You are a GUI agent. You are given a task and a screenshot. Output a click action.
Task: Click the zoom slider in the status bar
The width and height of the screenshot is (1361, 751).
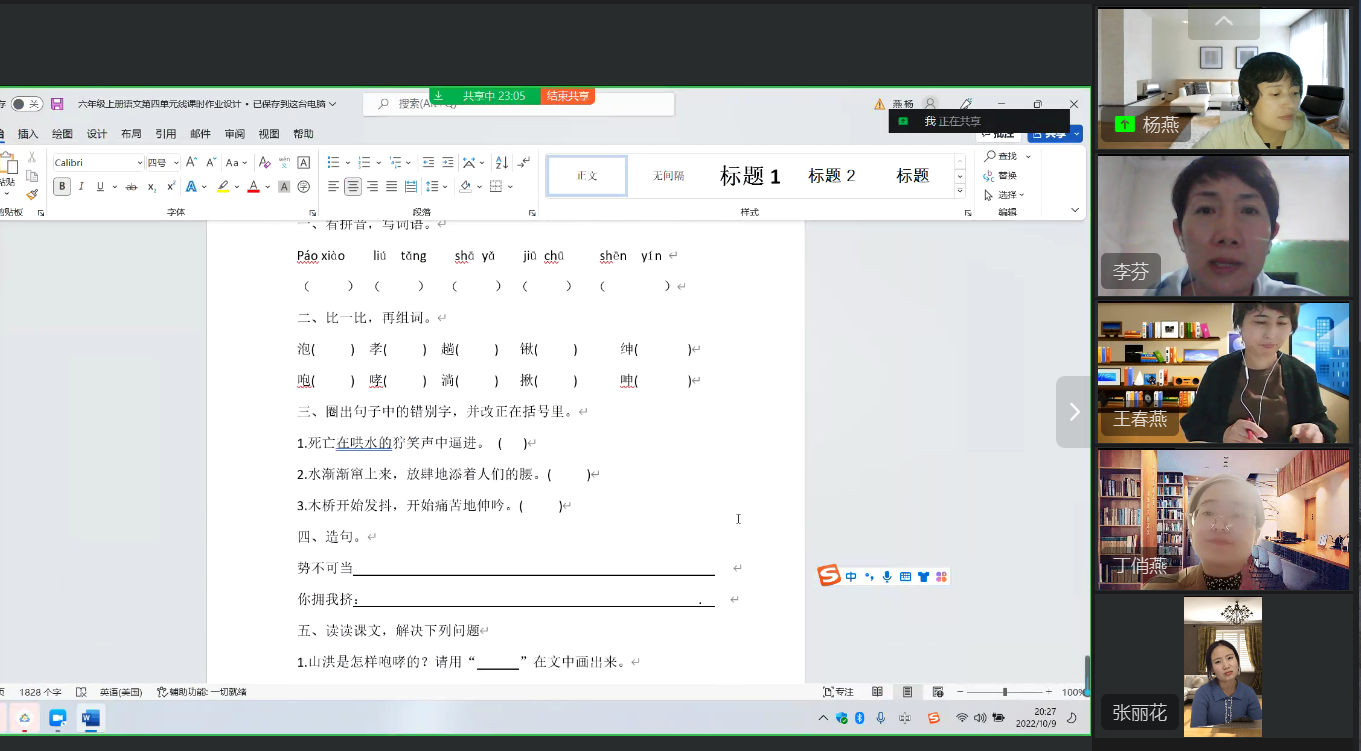coord(1004,692)
